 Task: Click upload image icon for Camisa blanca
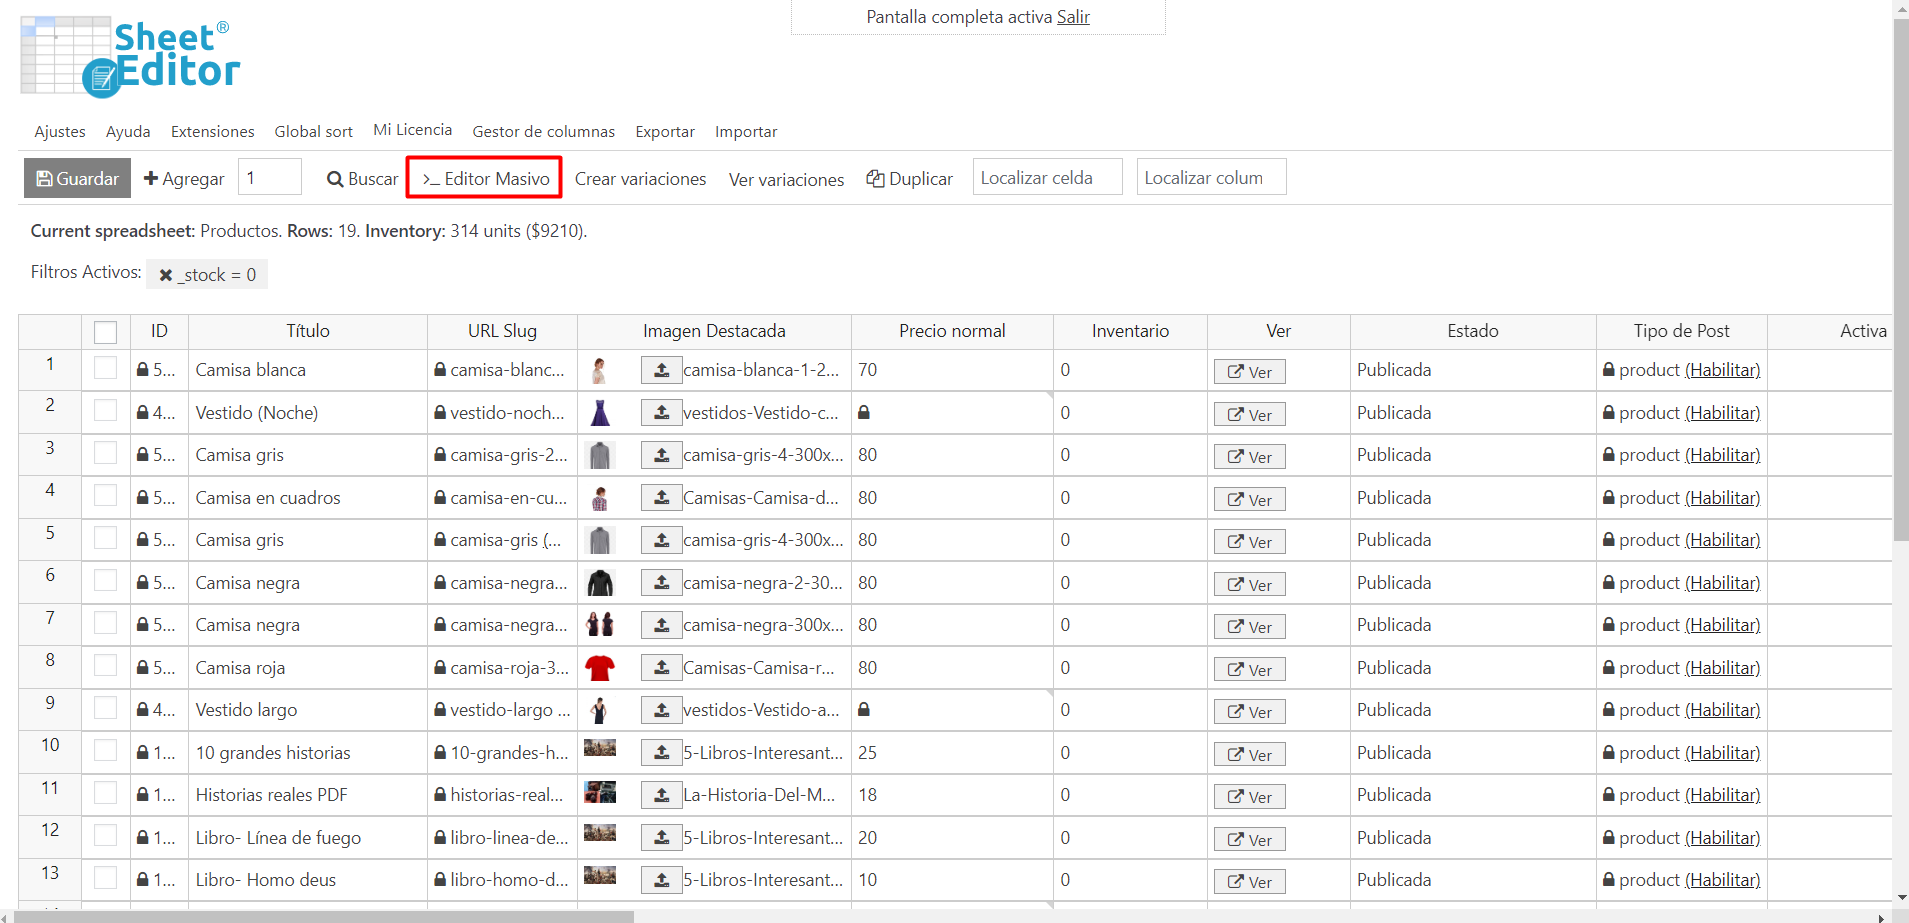tap(661, 370)
